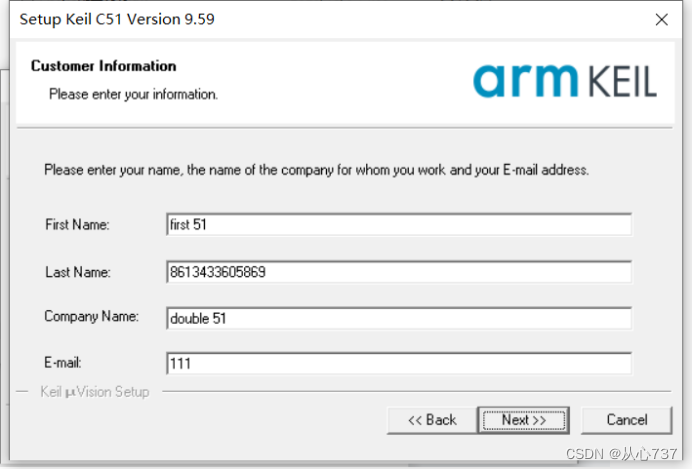Go back with the << Back button
Image resolution: width=692 pixels, height=470 pixels.
point(432,420)
